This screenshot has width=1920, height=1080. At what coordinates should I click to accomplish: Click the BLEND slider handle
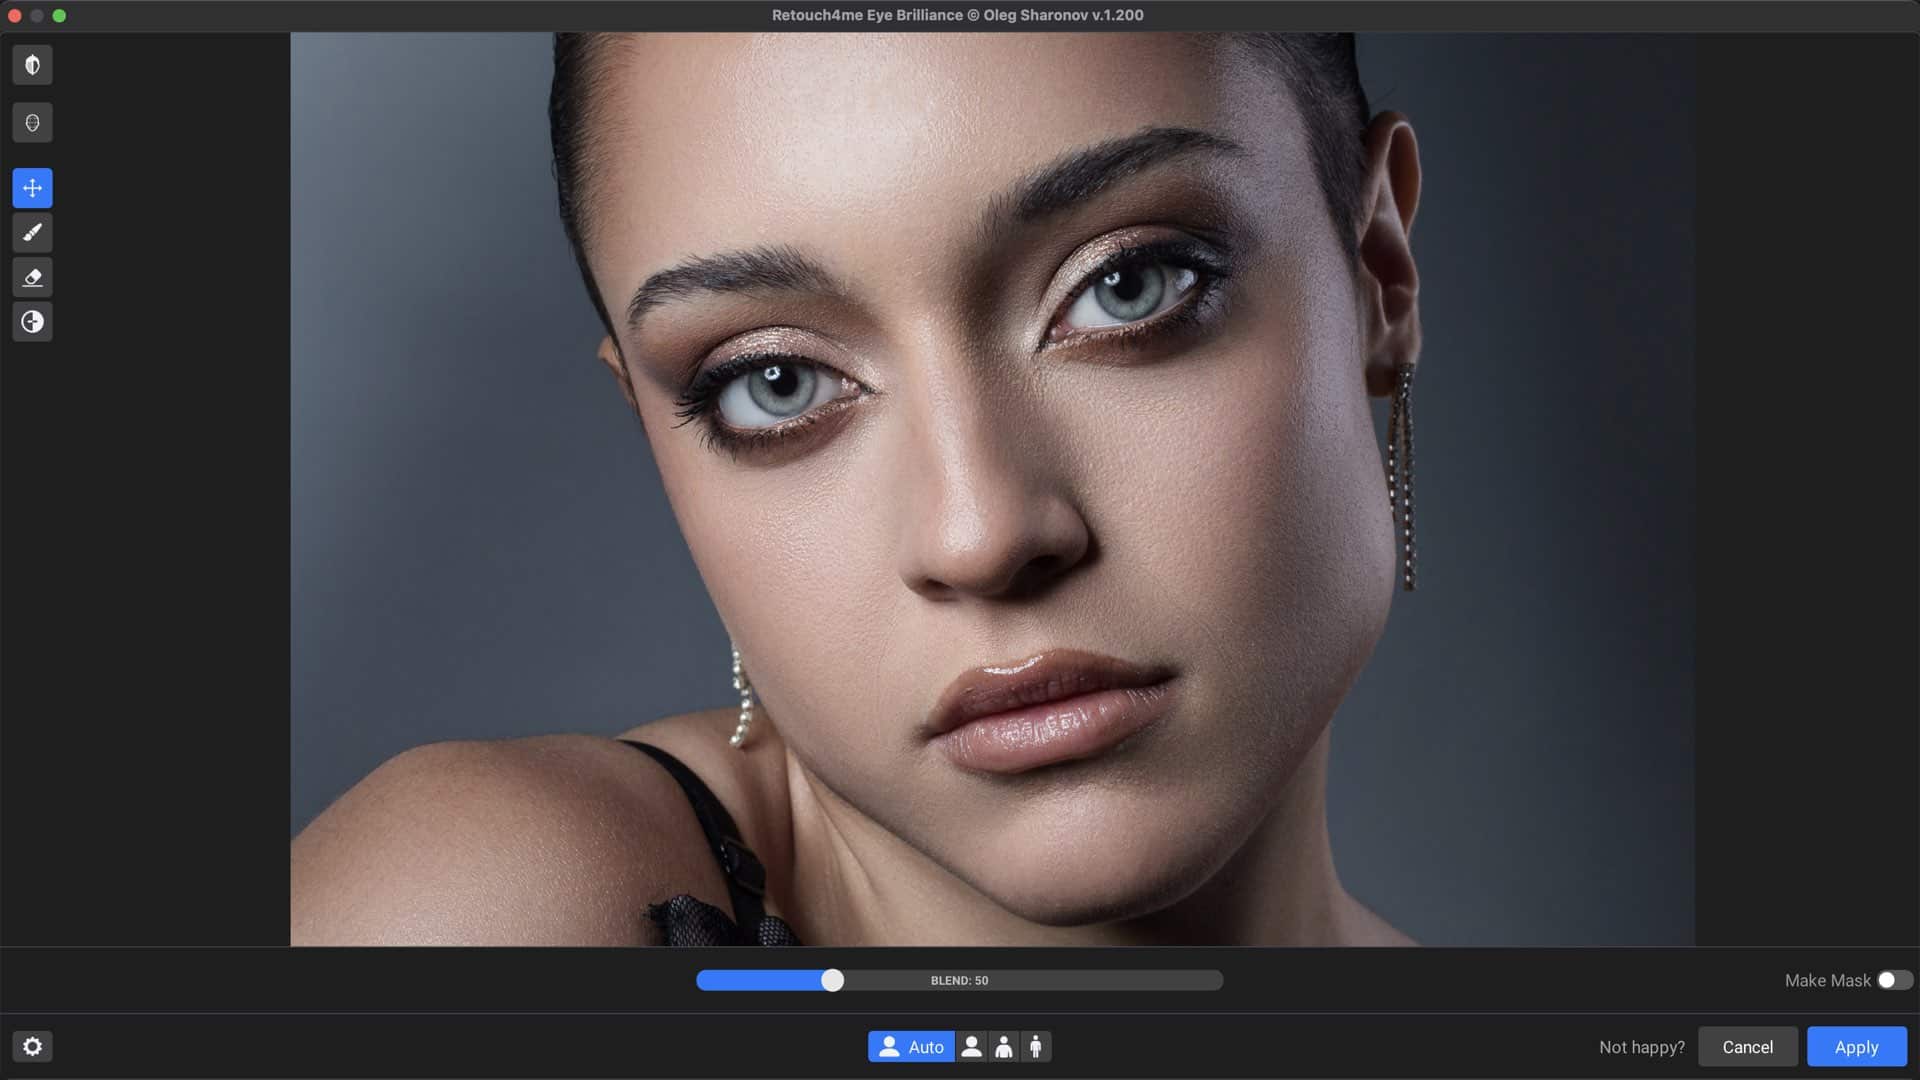click(832, 980)
